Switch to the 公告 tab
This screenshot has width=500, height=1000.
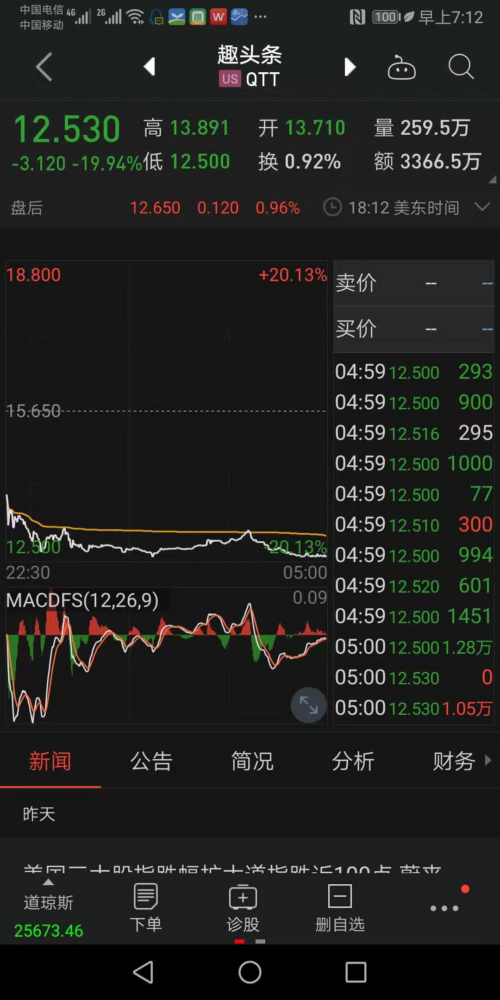click(x=151, y=761)
